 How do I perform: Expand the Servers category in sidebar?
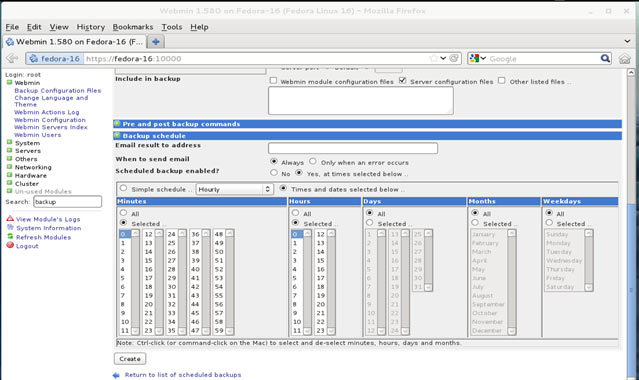pos(9,150)
